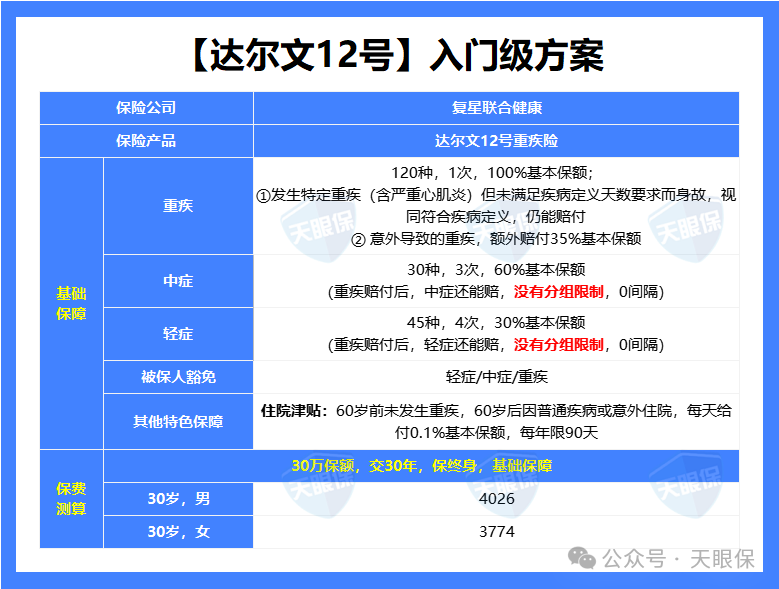Select the yellow 保费测算 section label
The width and height of the screenshot is (779, 589).
(71, 499)
